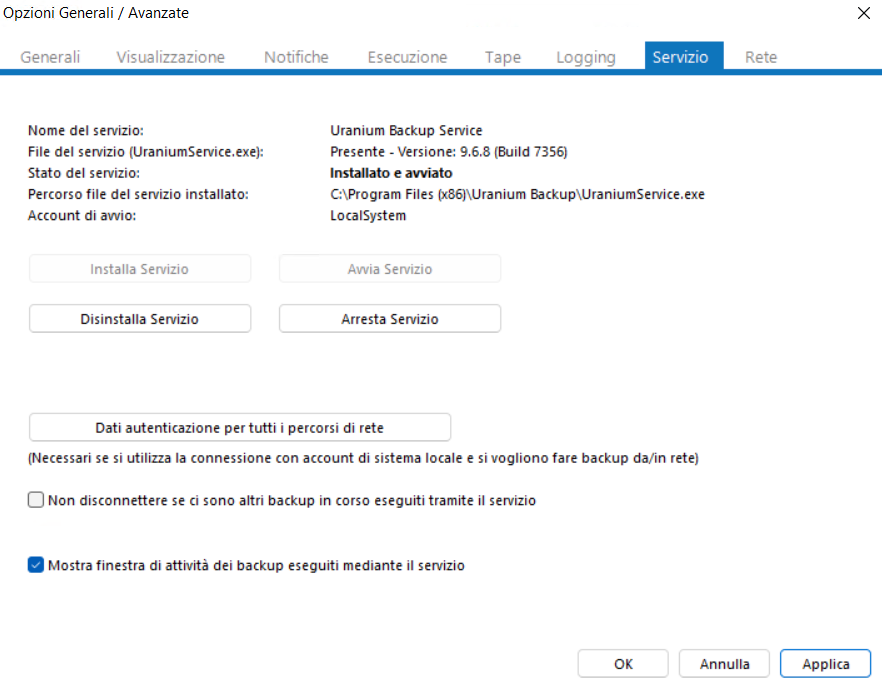This screenshot has width=882, height=685.
Task: Click the File del servizio (UraniumService.exe) label
Action: pyautogui.click(x=146, y=152)
